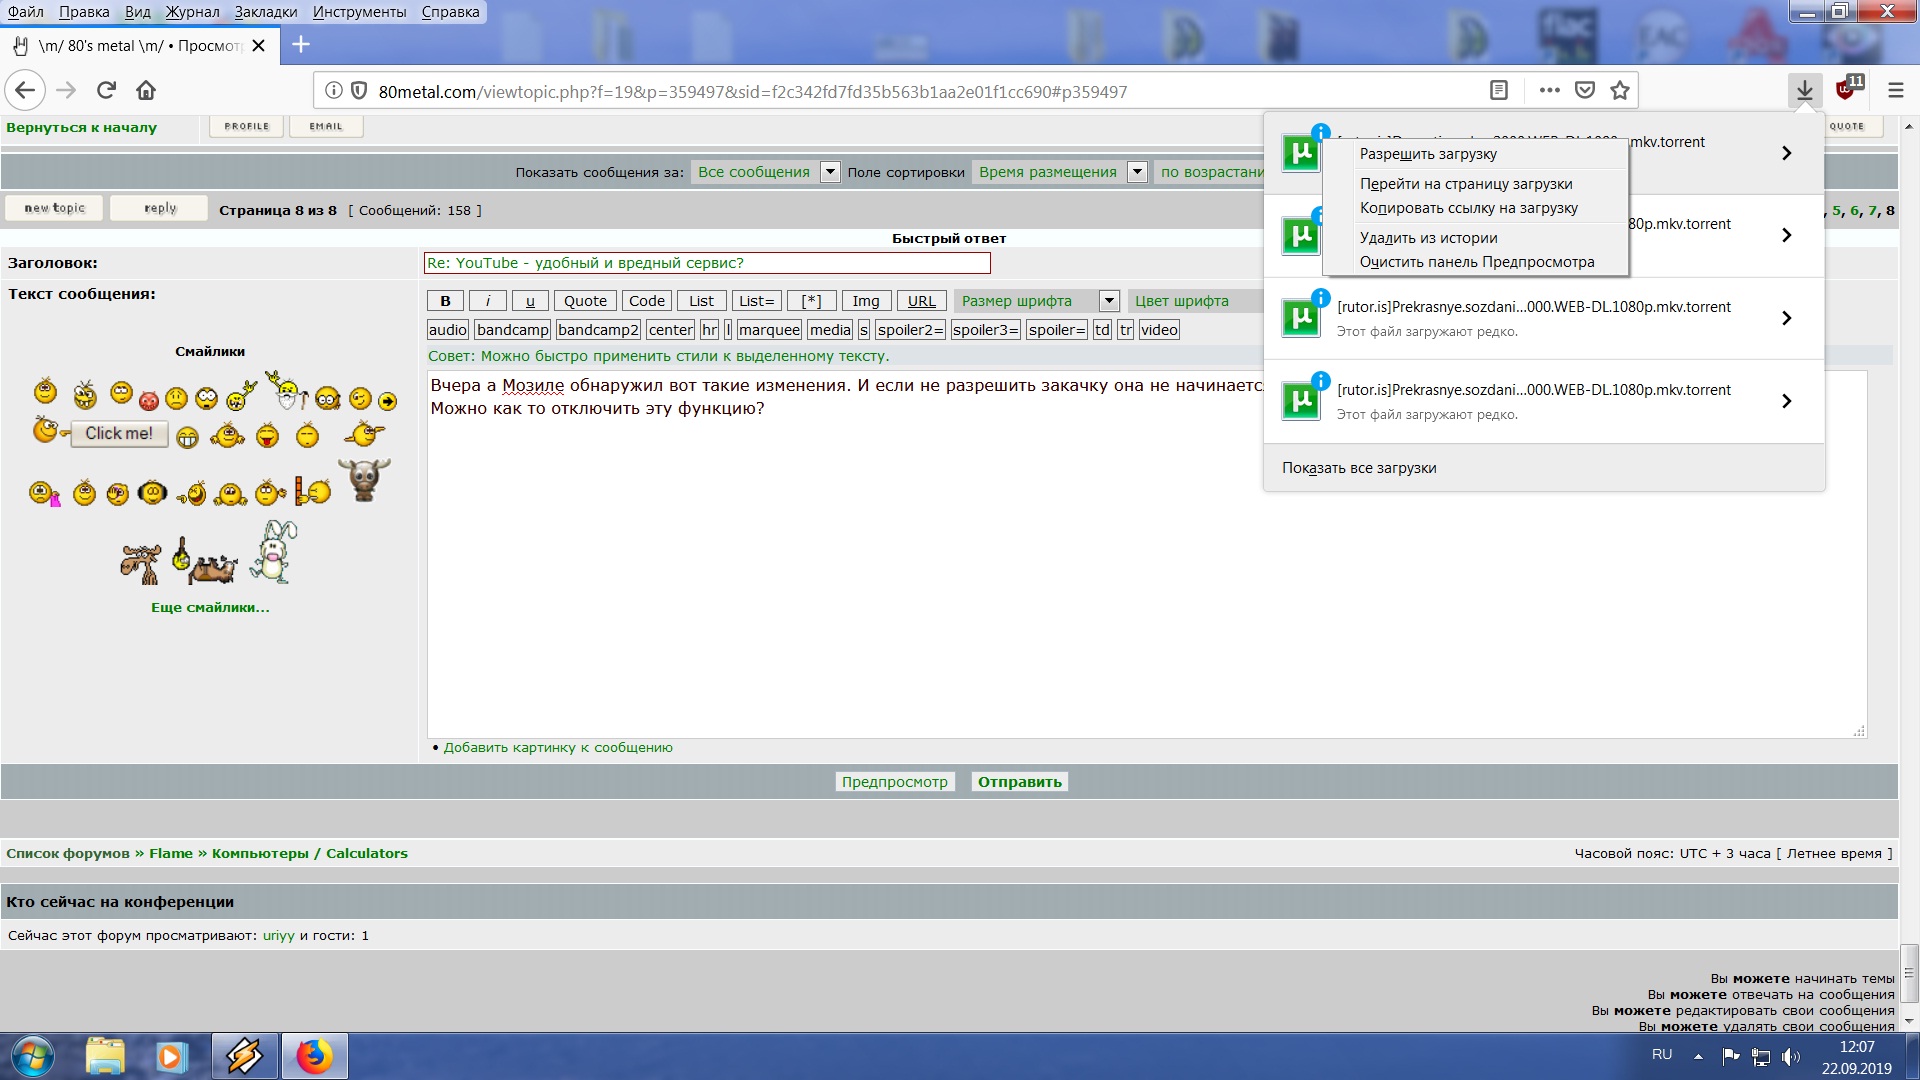Screen dimensions: 1920x1080
Task: Choose 'Разрешить загрузку' in context menu
Action: (x=1428, y=154)
